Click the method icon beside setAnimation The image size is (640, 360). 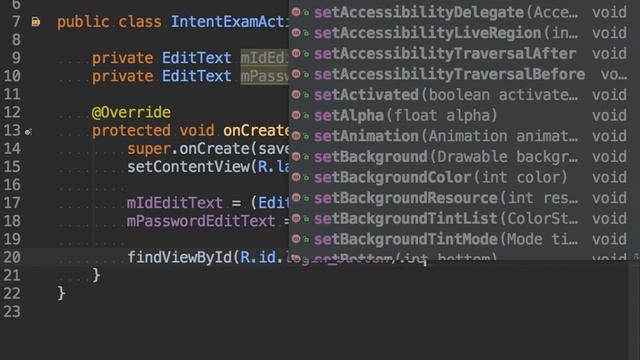(x=296, y=136)
